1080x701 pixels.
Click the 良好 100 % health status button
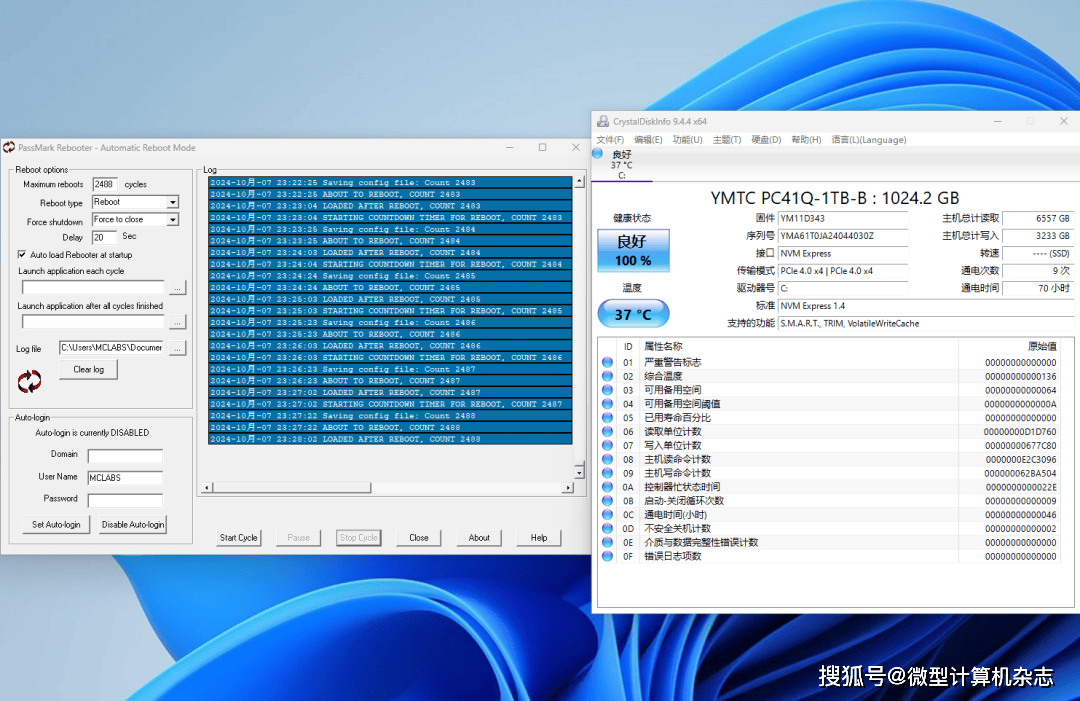coord(633,251)
